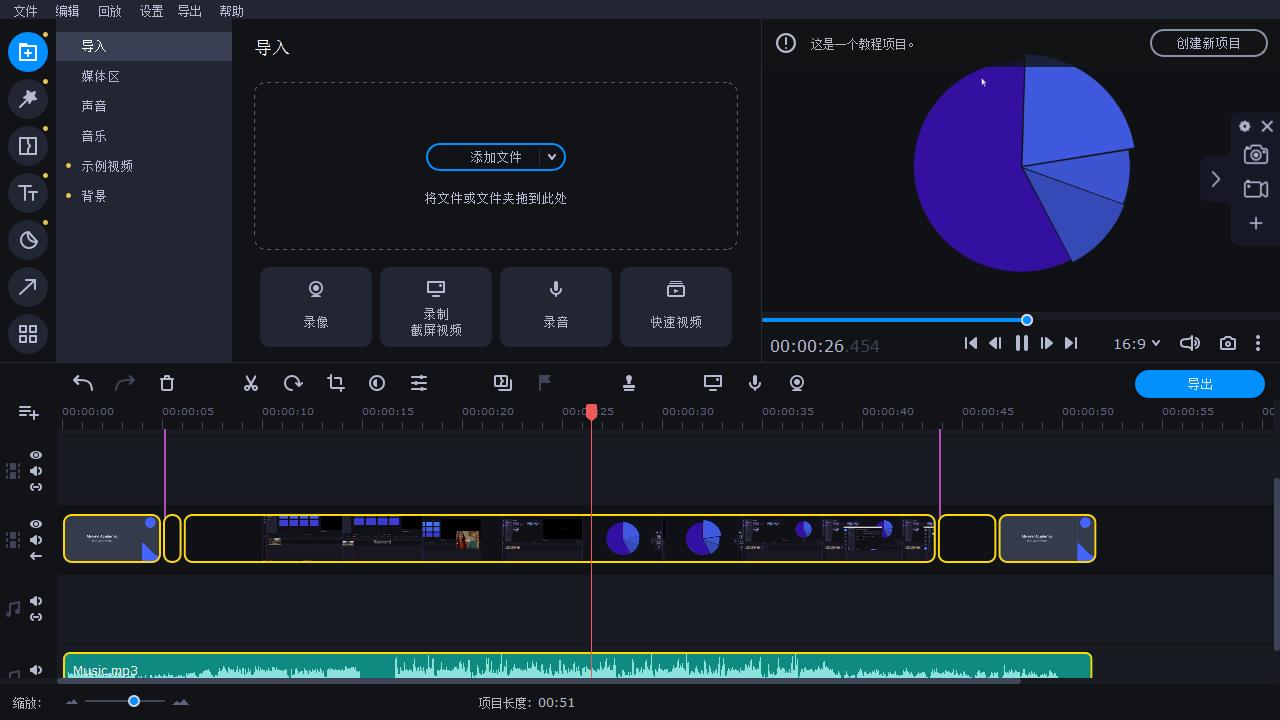Hide the top overlay track eye
1280x720 pixels.
click(36, 455)
